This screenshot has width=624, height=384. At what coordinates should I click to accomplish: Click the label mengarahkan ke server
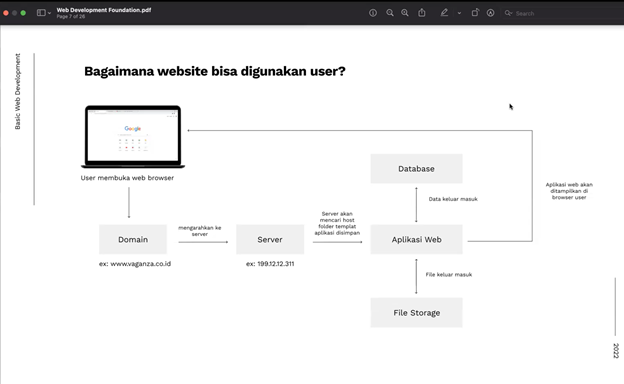(x=200, y=231)
